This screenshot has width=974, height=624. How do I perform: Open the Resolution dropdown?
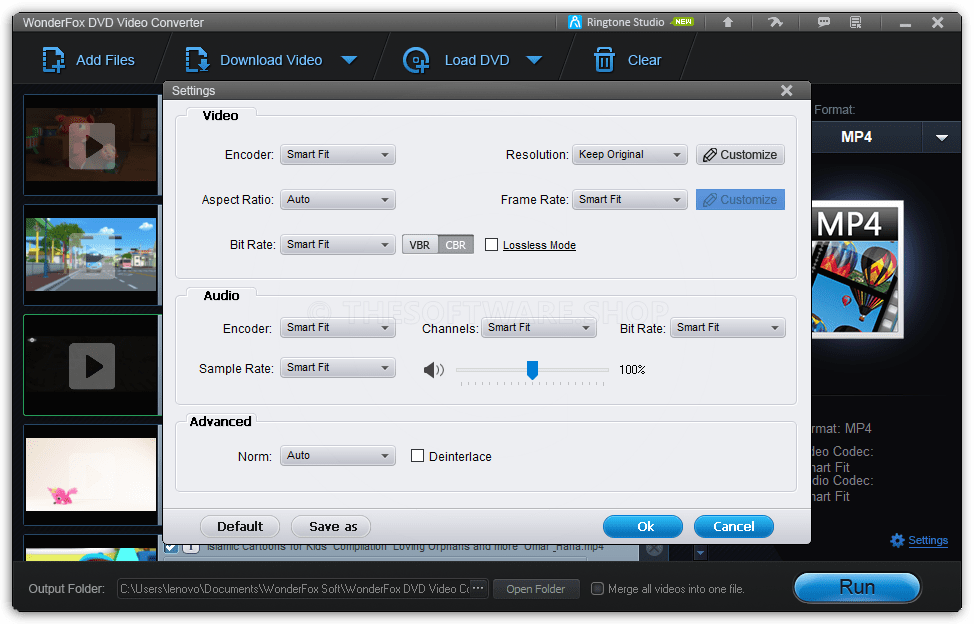[x=630, y=155]
